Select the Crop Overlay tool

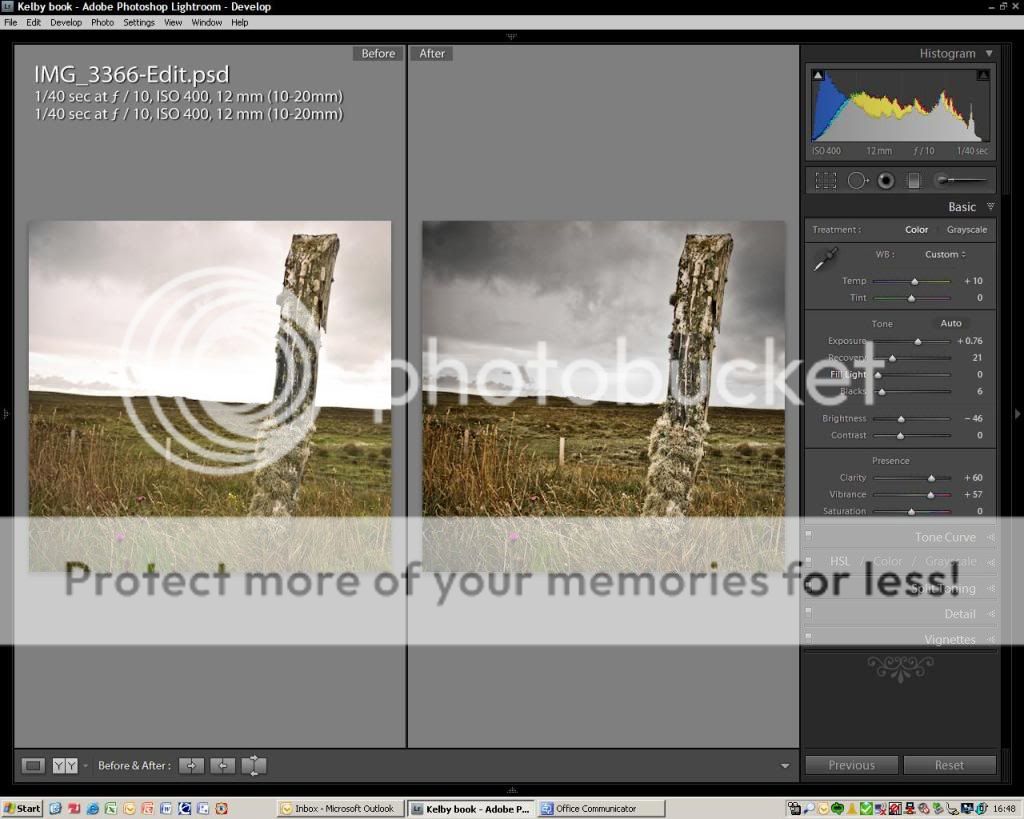[x=825, y=181]
